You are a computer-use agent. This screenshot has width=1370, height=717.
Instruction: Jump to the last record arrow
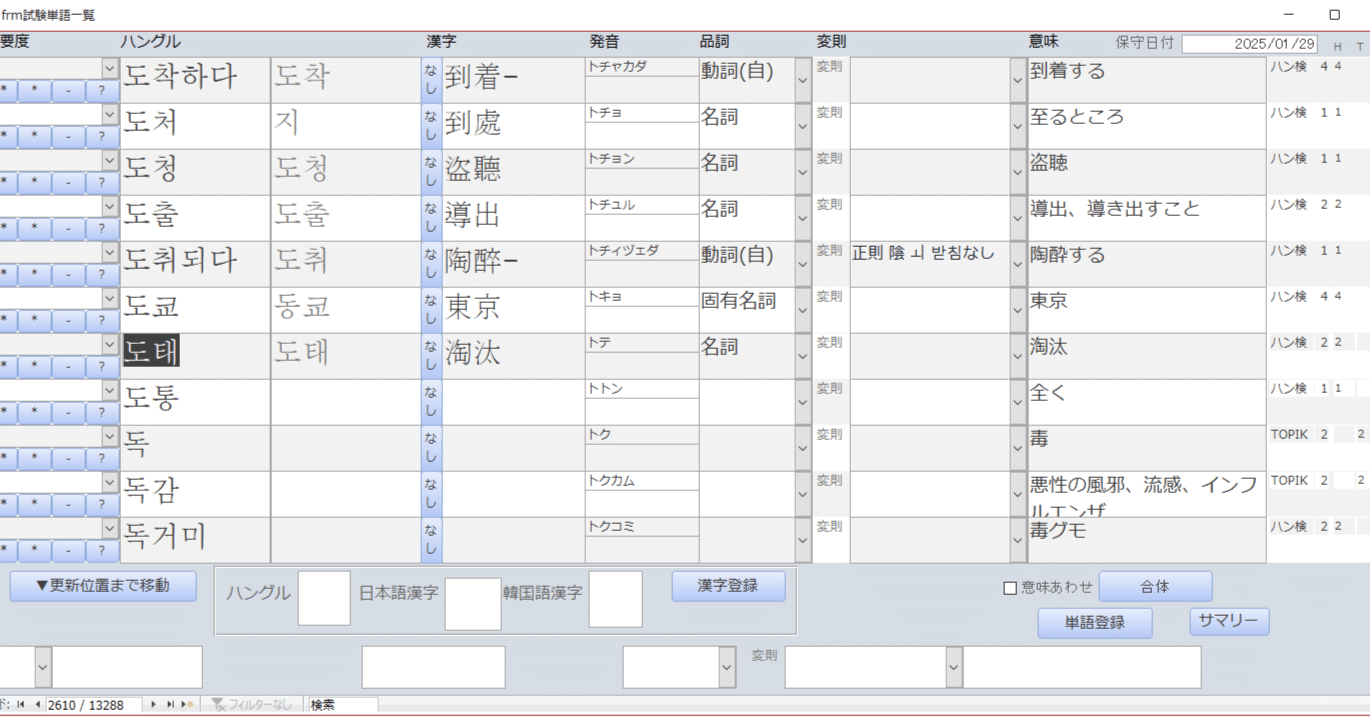click(170, 705)
